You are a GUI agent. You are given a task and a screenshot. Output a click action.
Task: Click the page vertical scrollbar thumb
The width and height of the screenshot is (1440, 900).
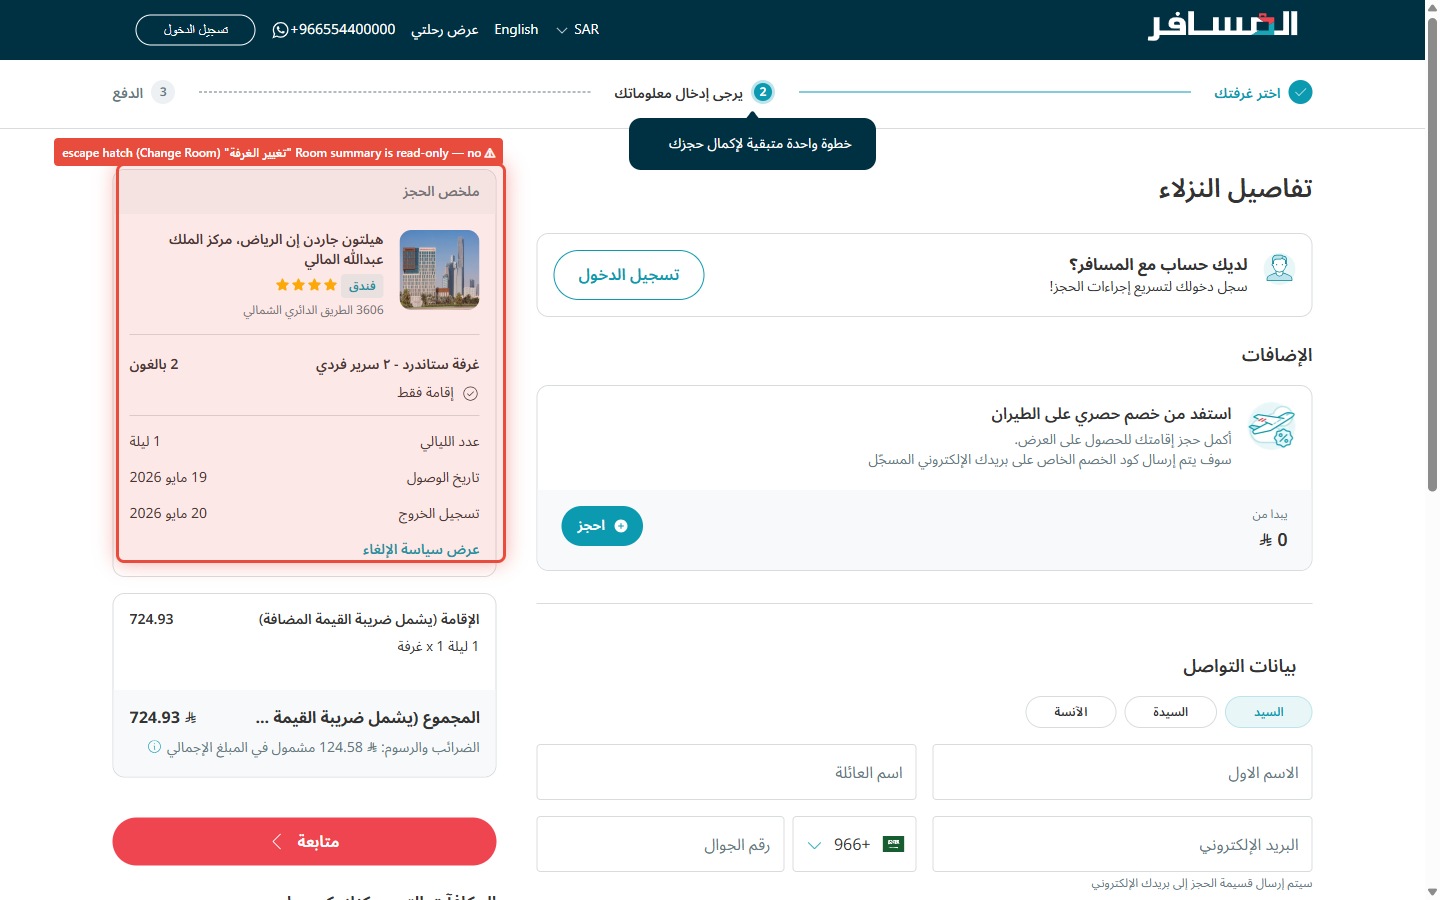click(1432, 255)
